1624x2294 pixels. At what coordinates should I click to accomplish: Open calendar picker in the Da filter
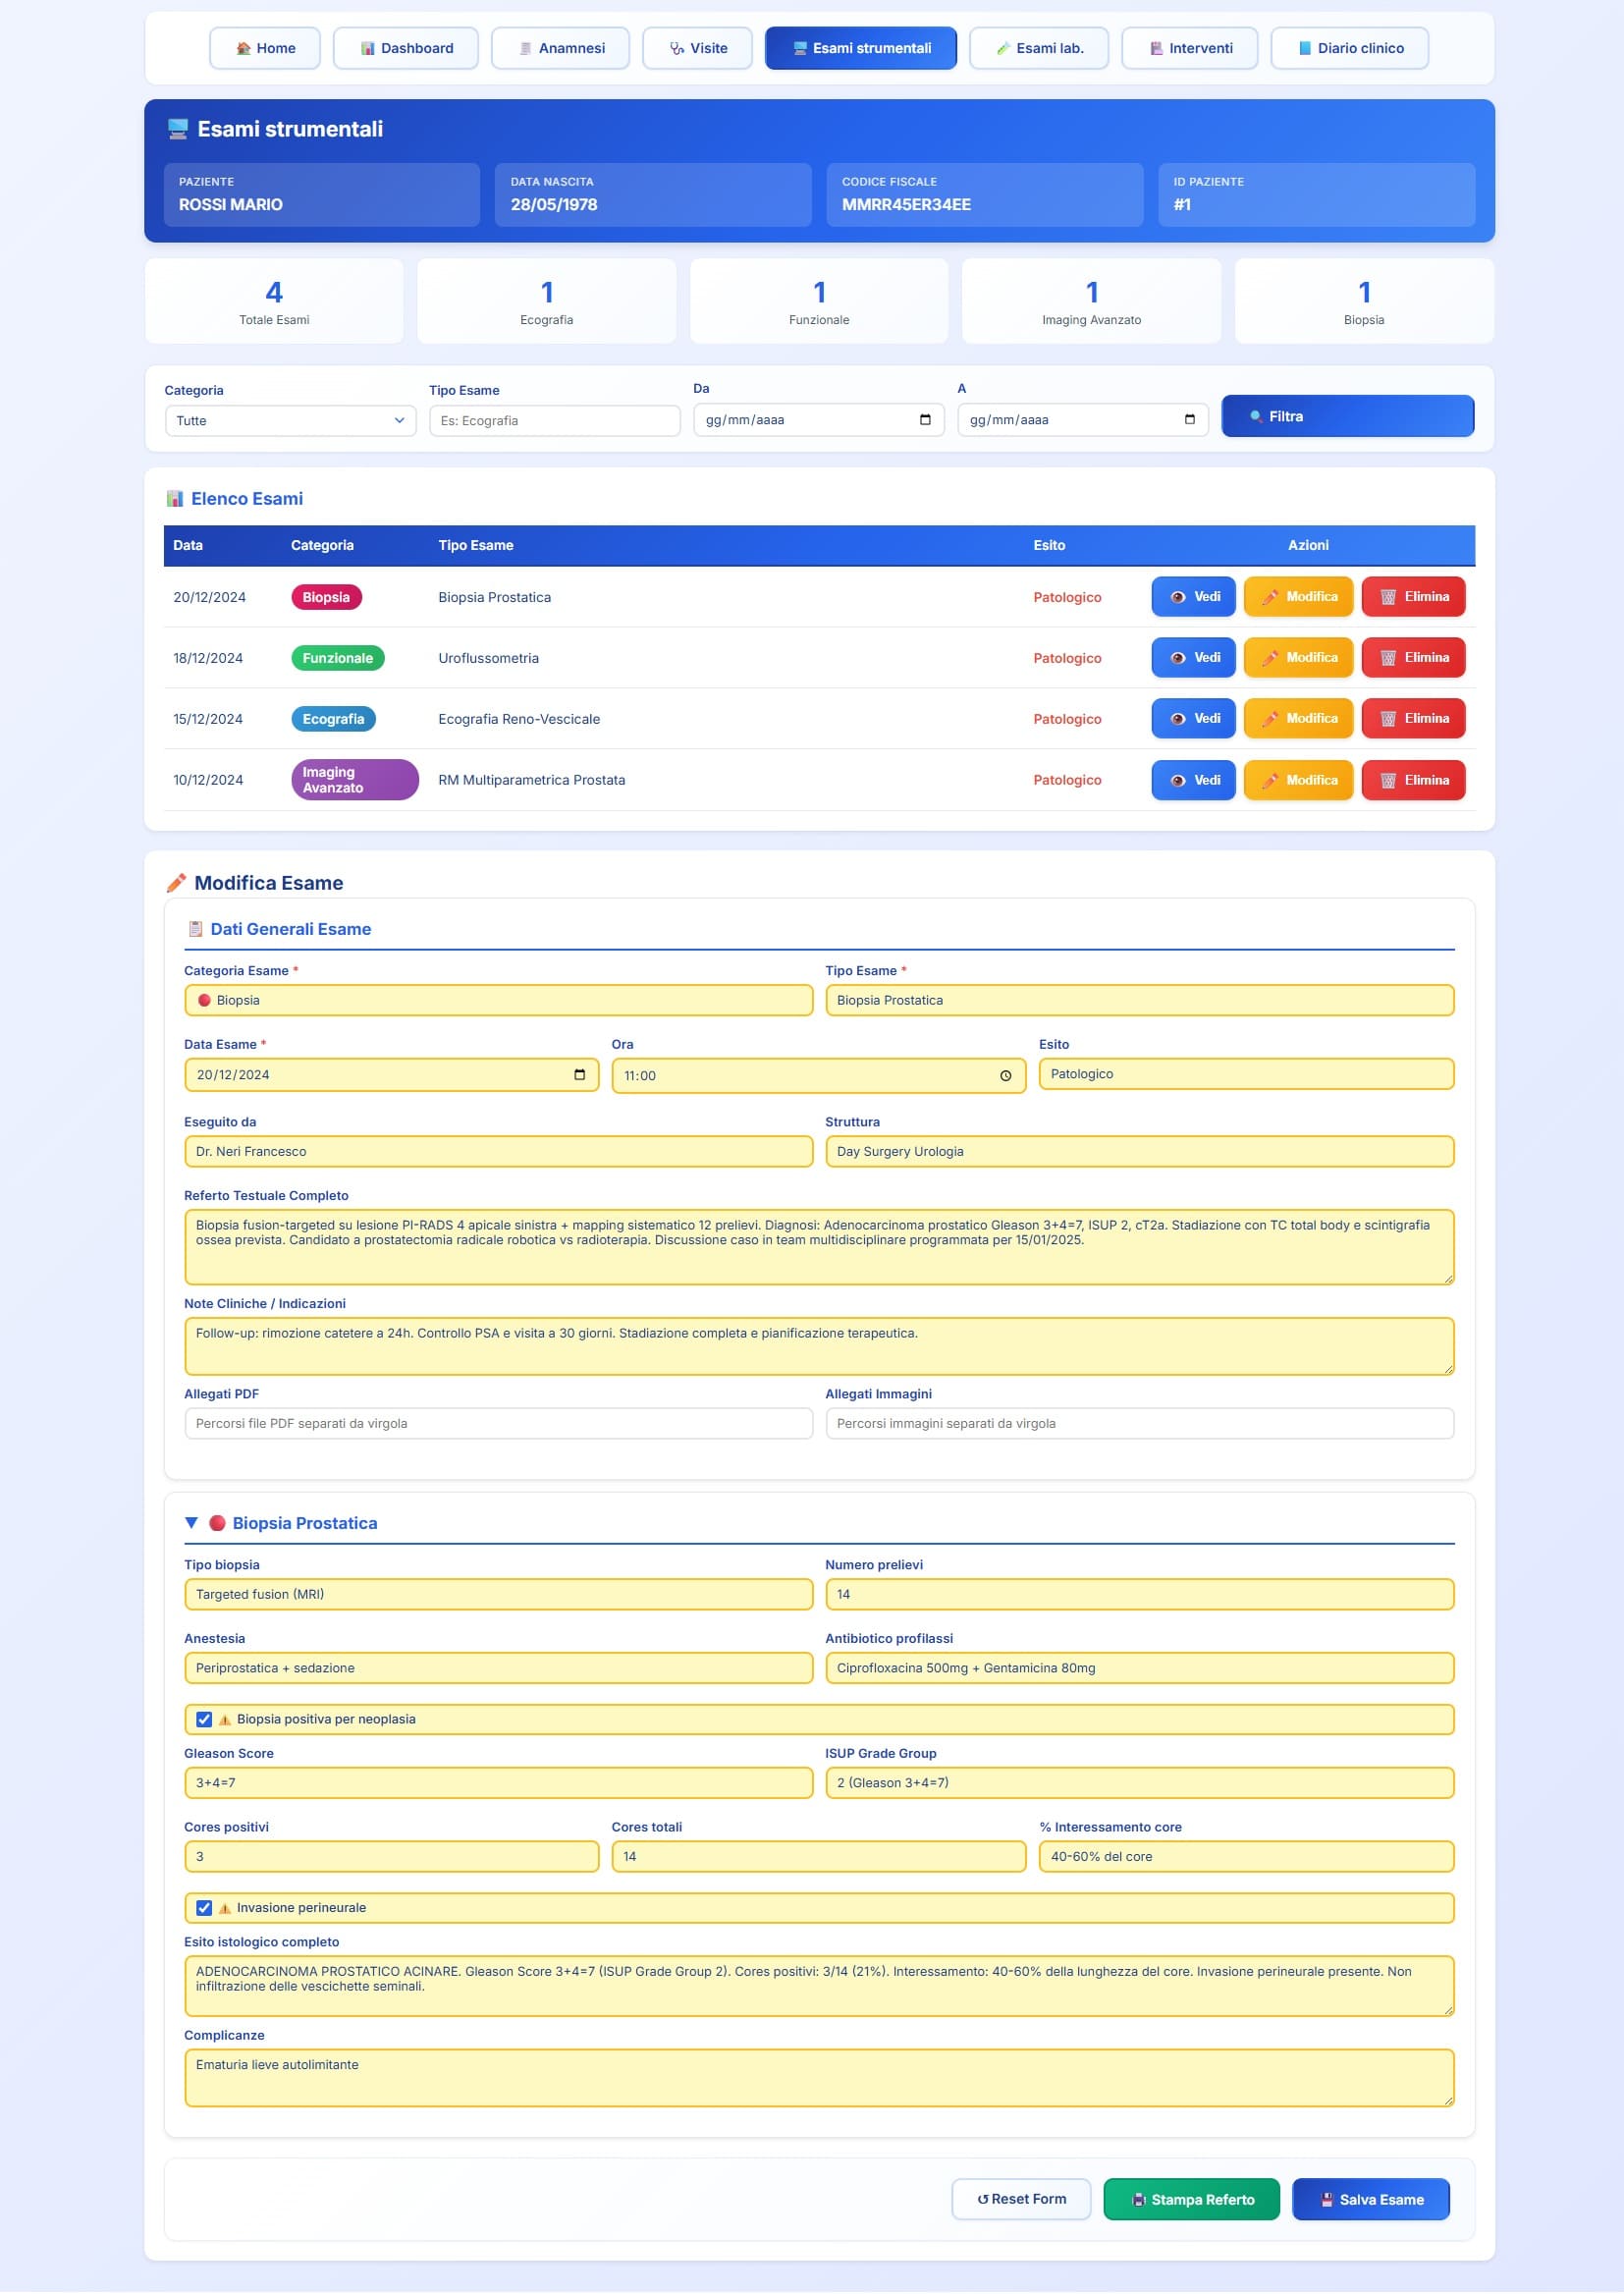(925, 420)
